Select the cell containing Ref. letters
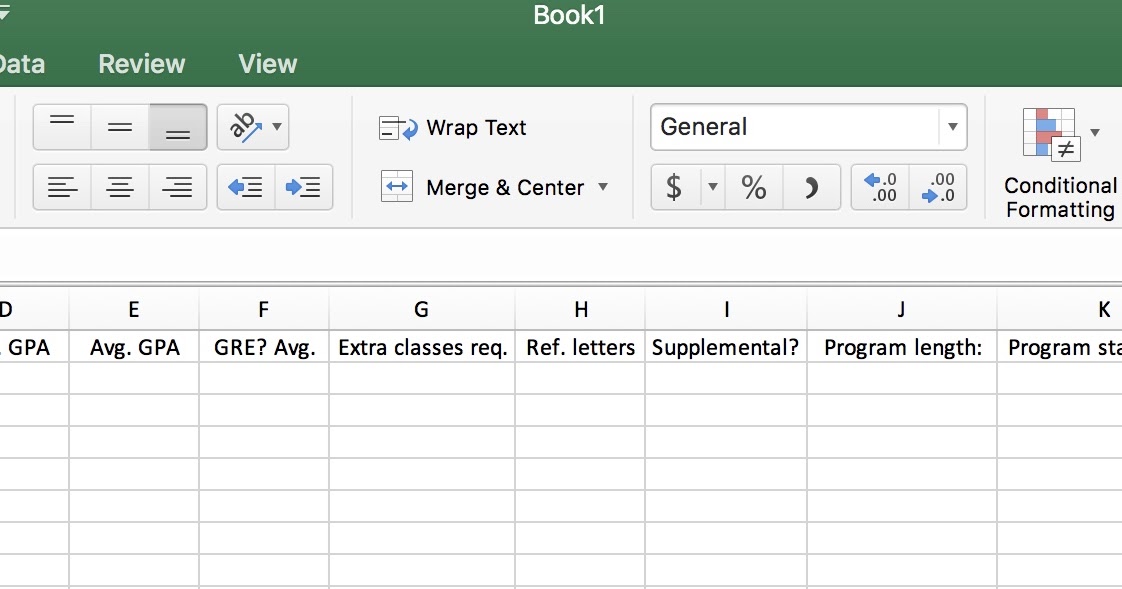The width and height of the screenshot is (1122, 589). tap(580, 347)
